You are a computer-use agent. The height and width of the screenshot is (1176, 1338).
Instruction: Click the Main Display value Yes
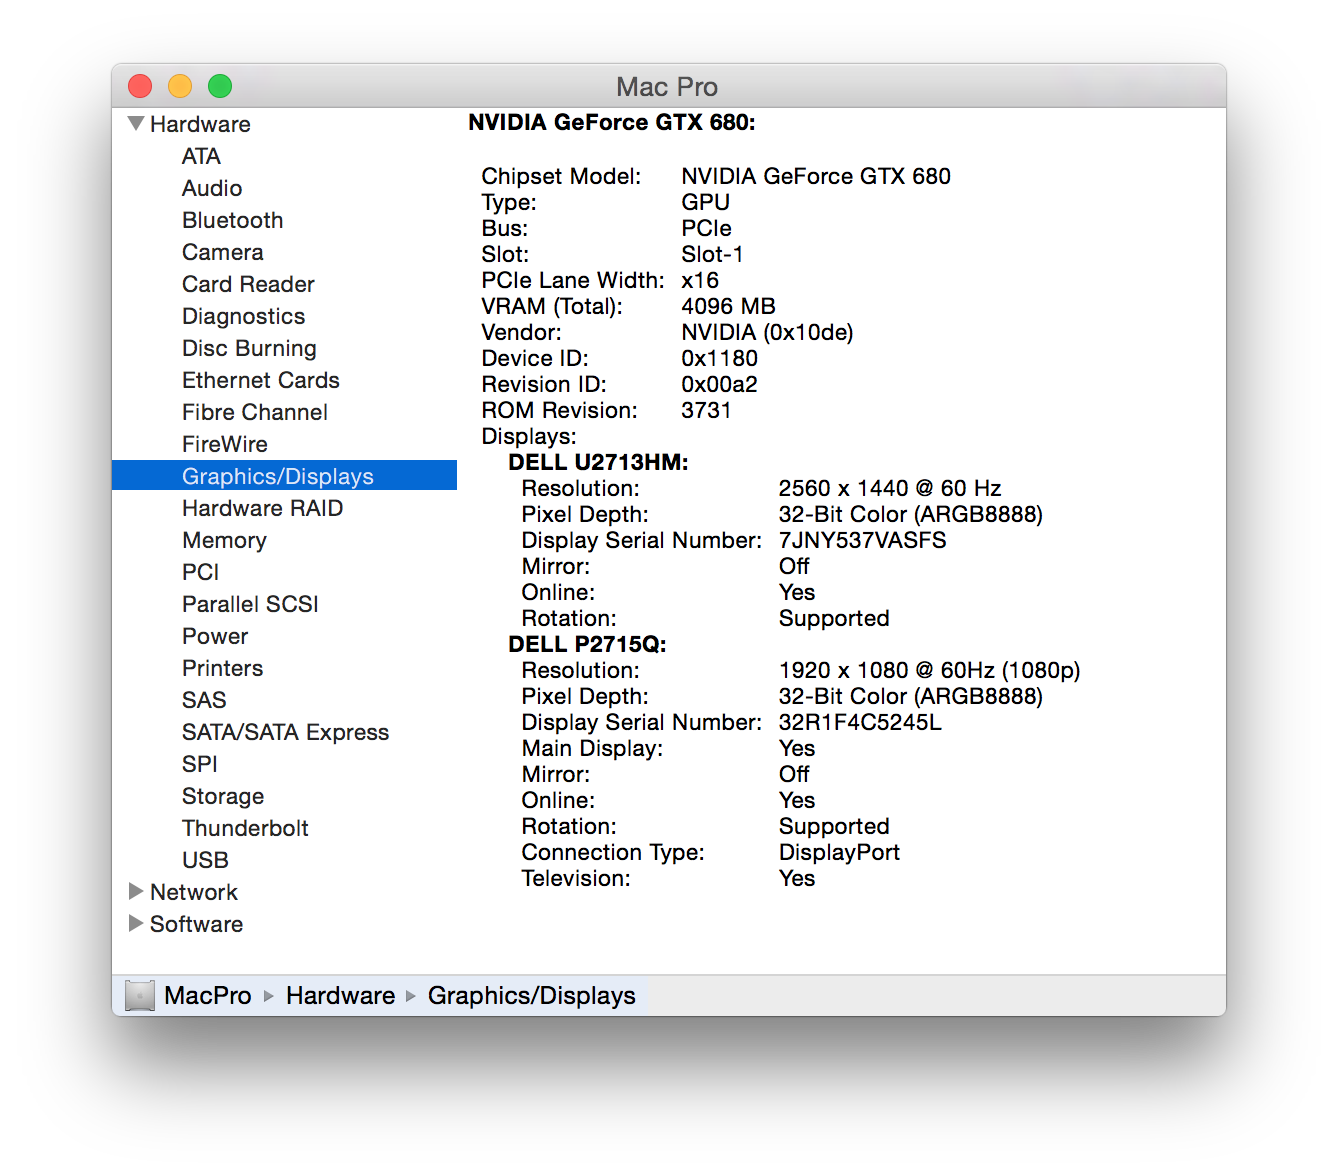pos(797,748)
